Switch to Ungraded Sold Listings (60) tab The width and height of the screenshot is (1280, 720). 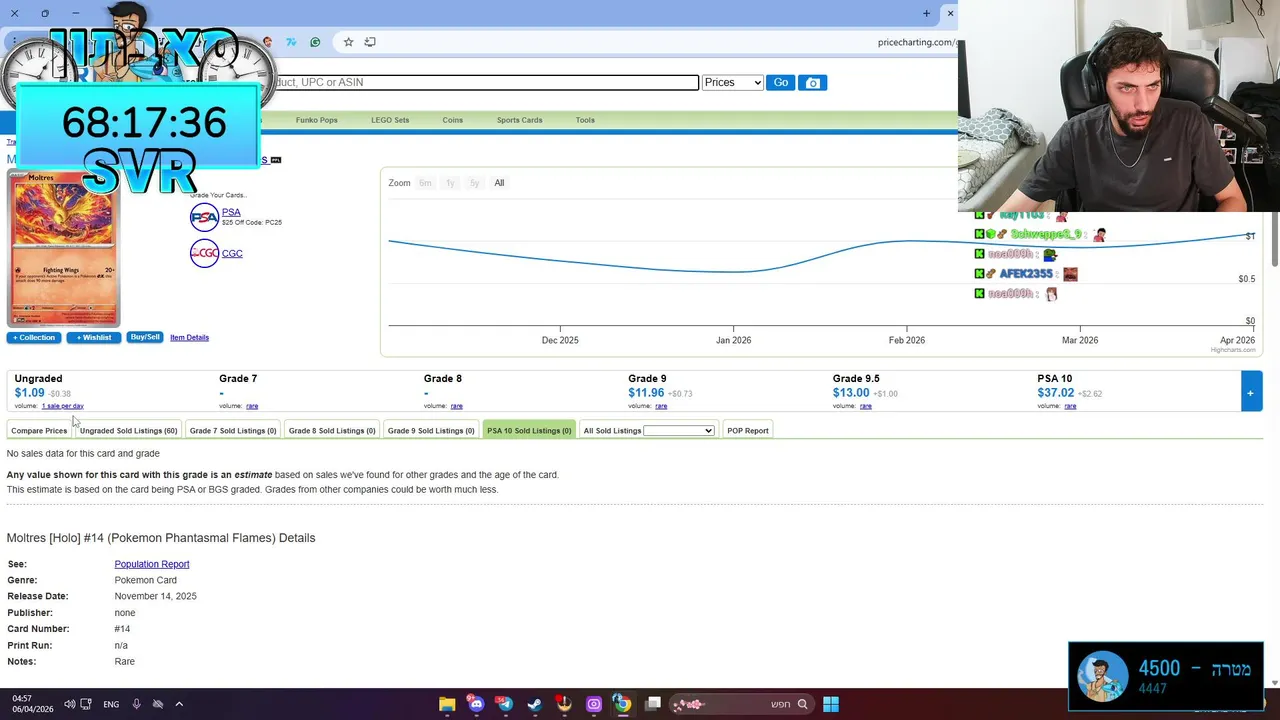[128, 431]
